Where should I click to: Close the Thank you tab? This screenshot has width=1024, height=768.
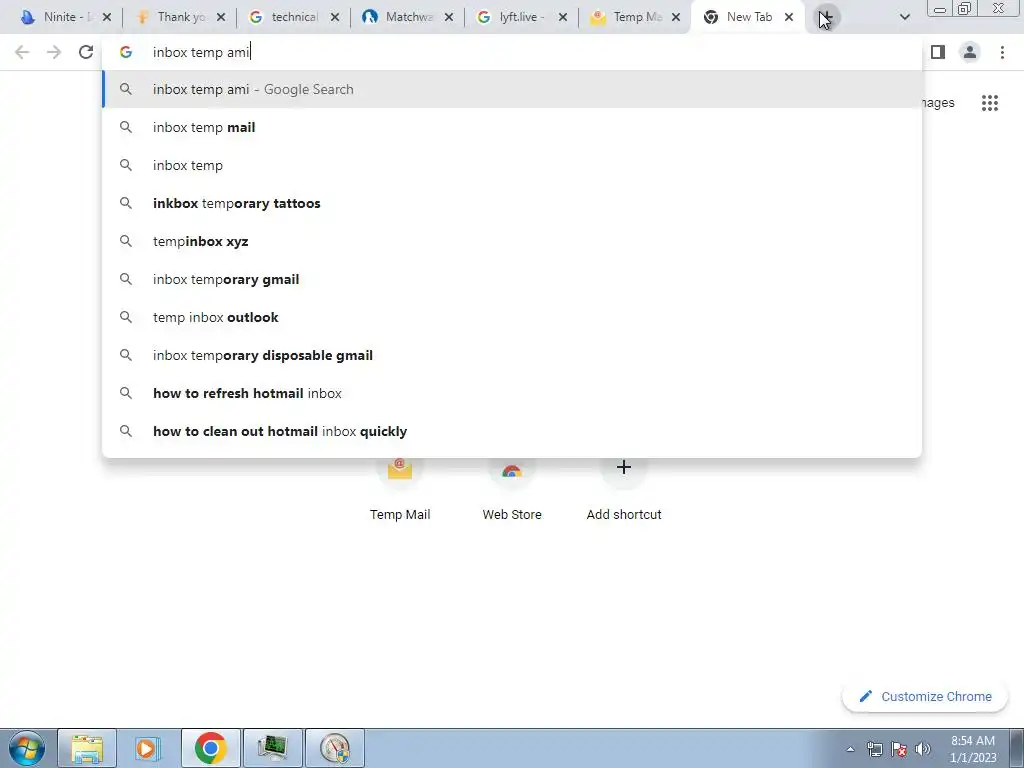221,17
